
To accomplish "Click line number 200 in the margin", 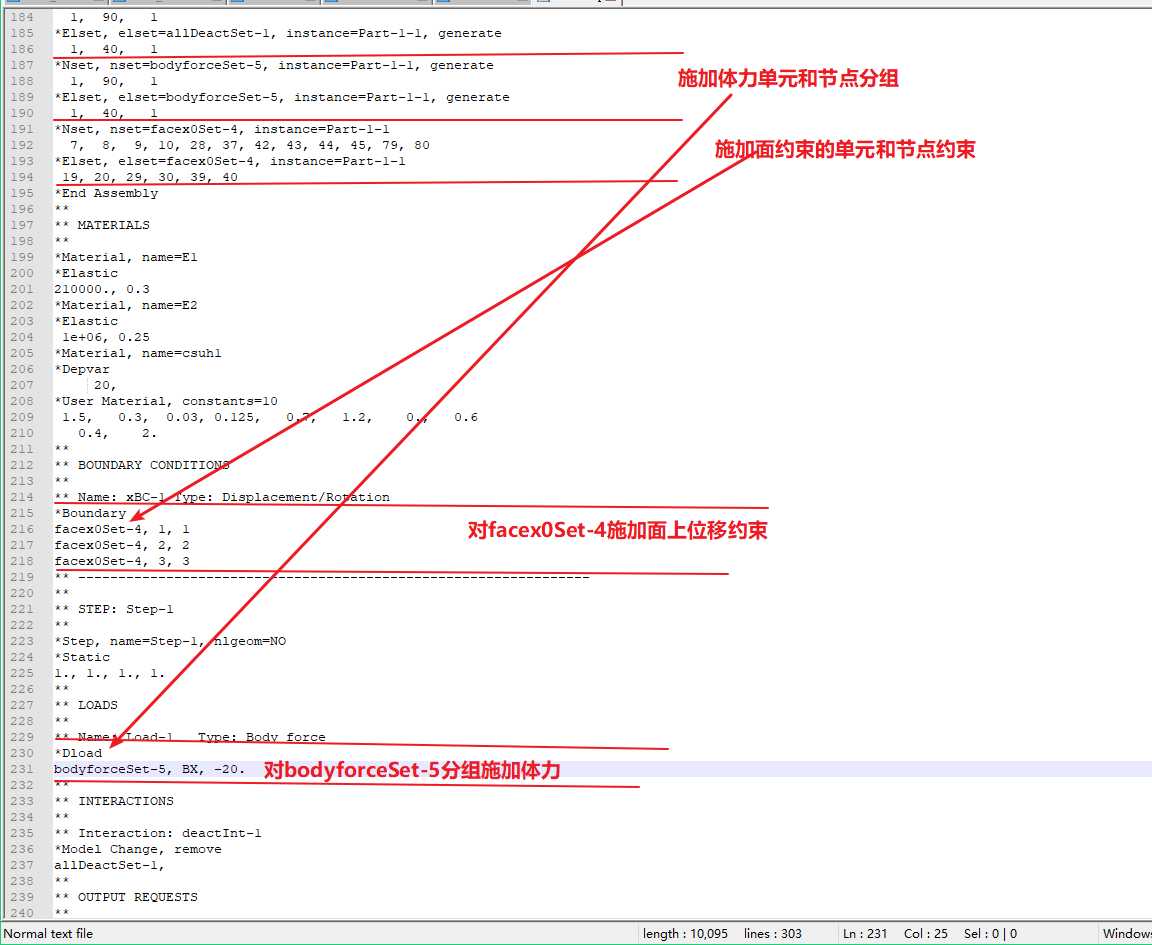I will (22, 273).
